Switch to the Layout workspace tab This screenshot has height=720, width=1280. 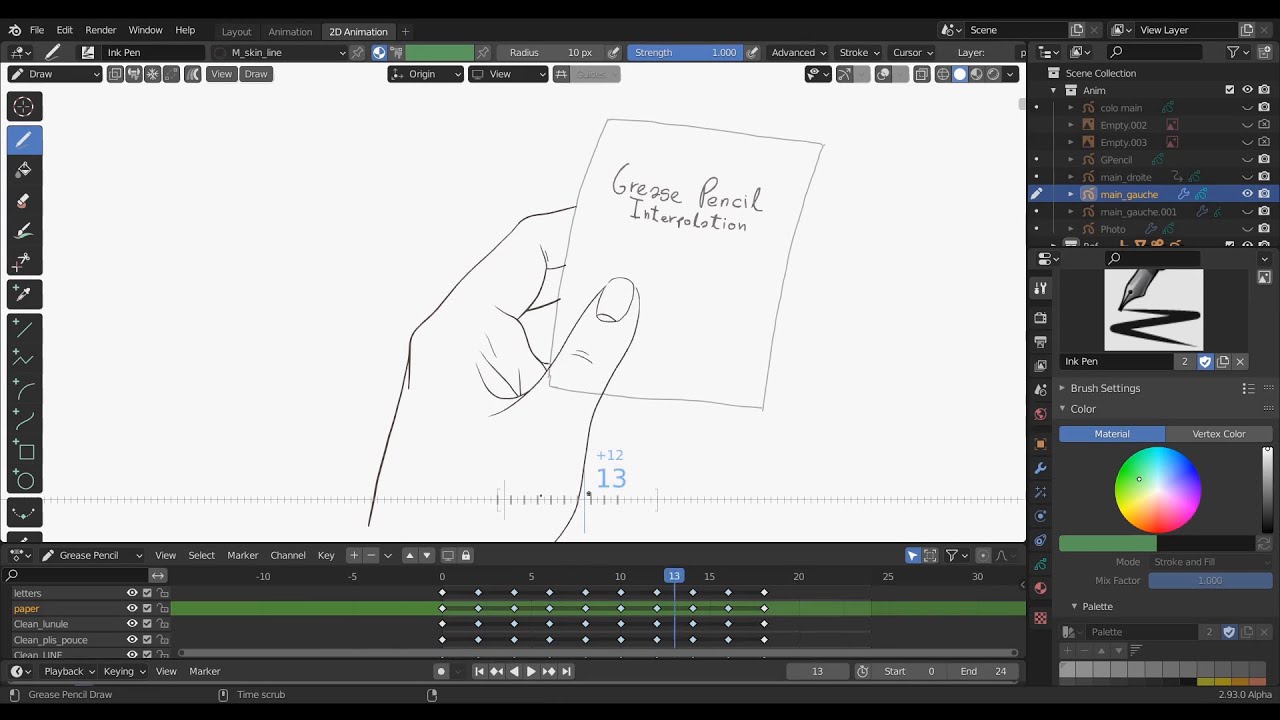236,32
